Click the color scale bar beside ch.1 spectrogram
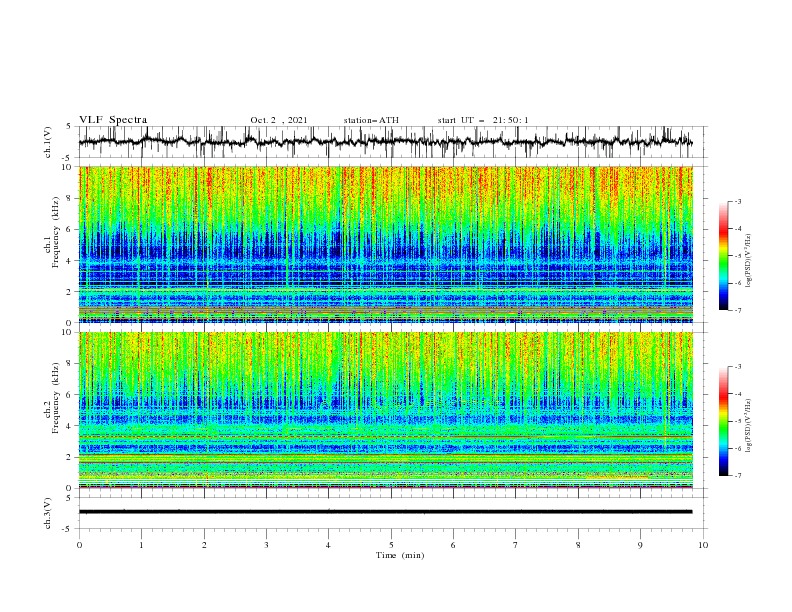 click(723, 256)
